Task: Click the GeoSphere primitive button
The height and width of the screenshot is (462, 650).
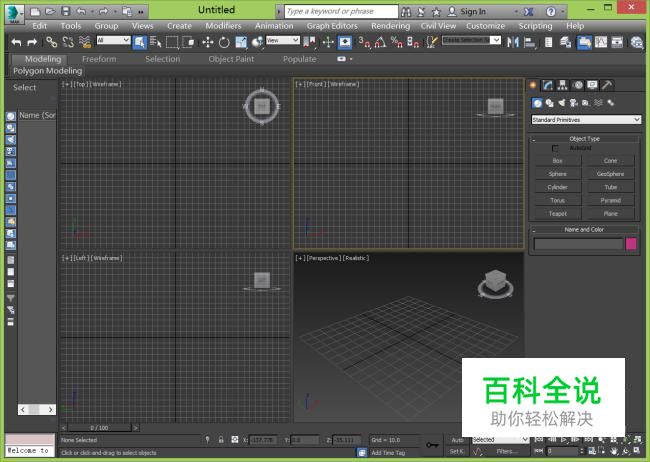Action: 610,174
